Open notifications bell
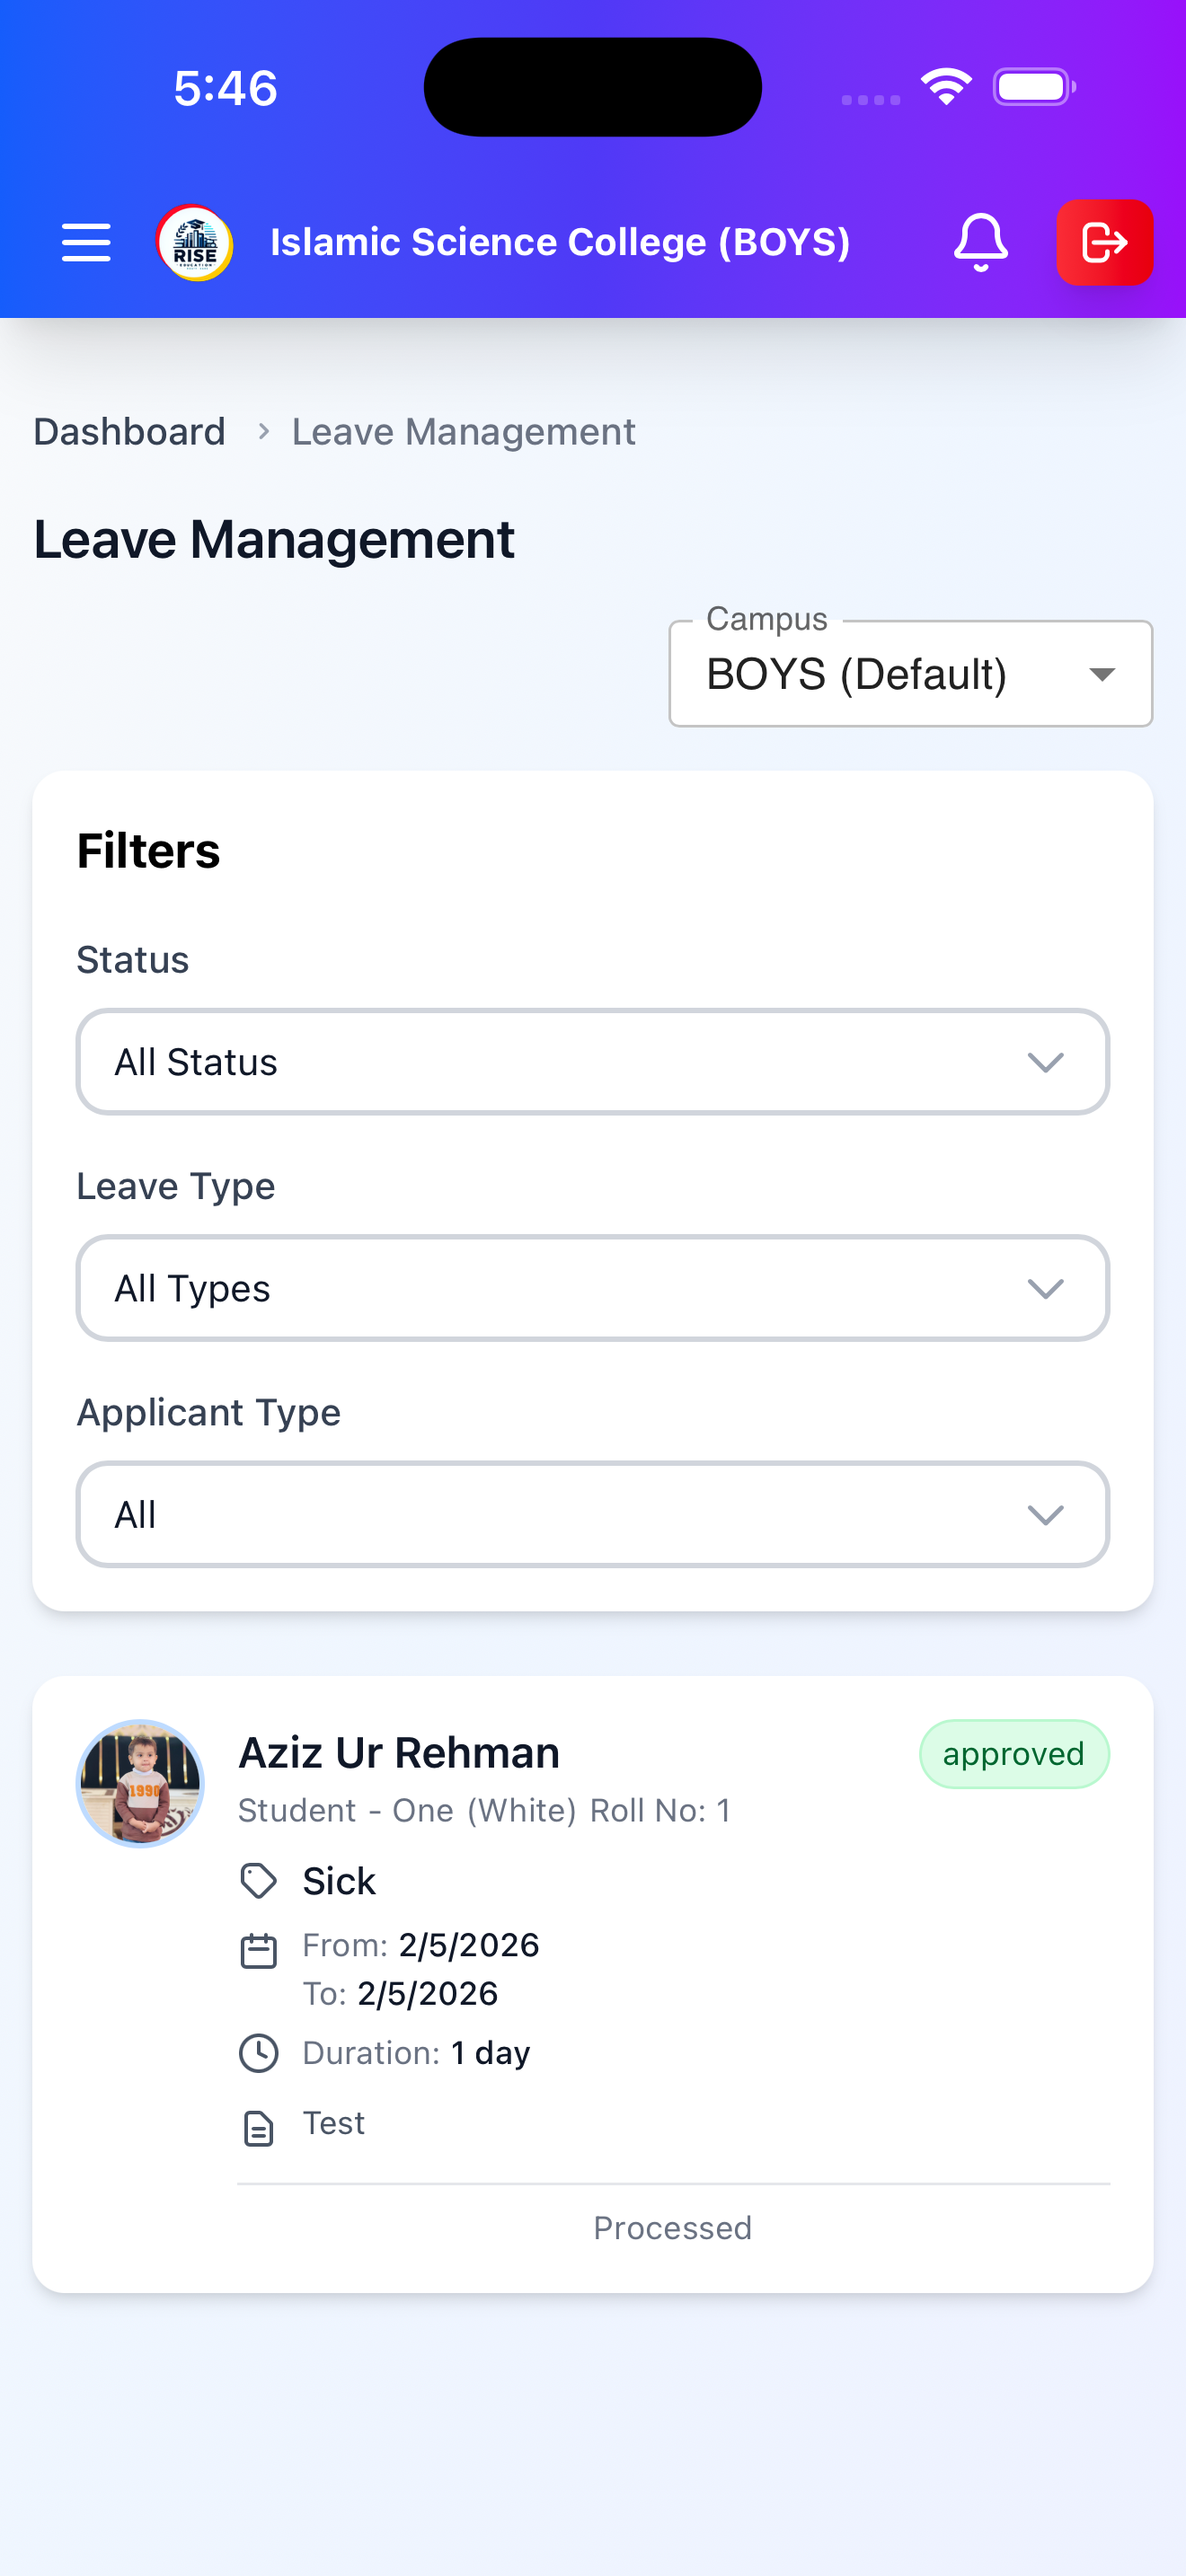Viewport: 1186px width, 2576px height. point(980,243)
